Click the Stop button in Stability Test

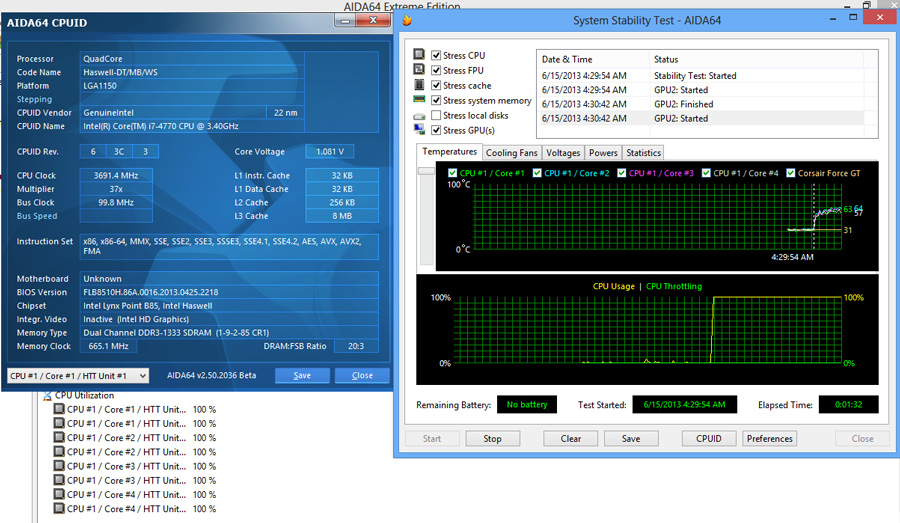pos(492,439)
